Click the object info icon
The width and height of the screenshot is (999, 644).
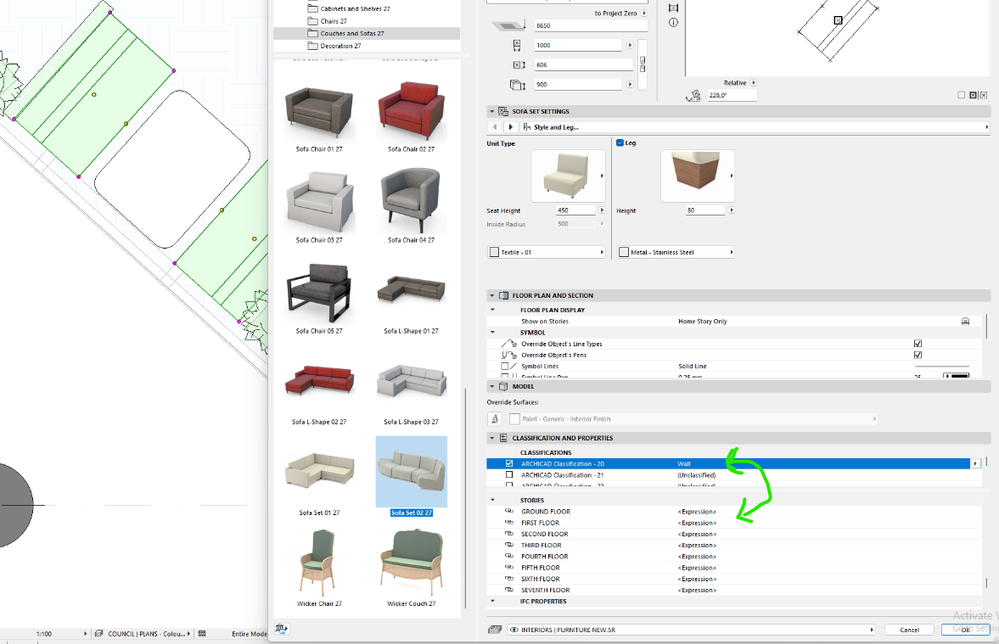click(x=673, y=22)
